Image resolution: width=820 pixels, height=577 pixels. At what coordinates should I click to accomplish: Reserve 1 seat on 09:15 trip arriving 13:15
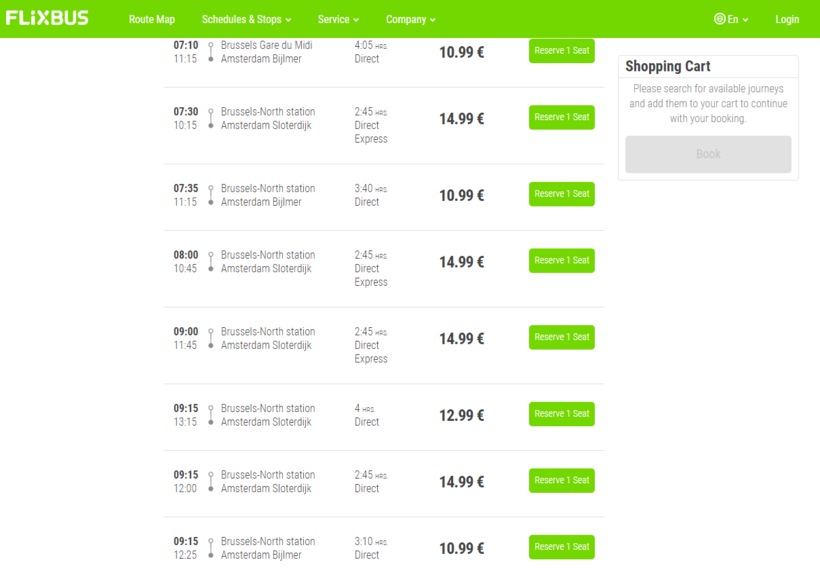(x=562, y=414)
